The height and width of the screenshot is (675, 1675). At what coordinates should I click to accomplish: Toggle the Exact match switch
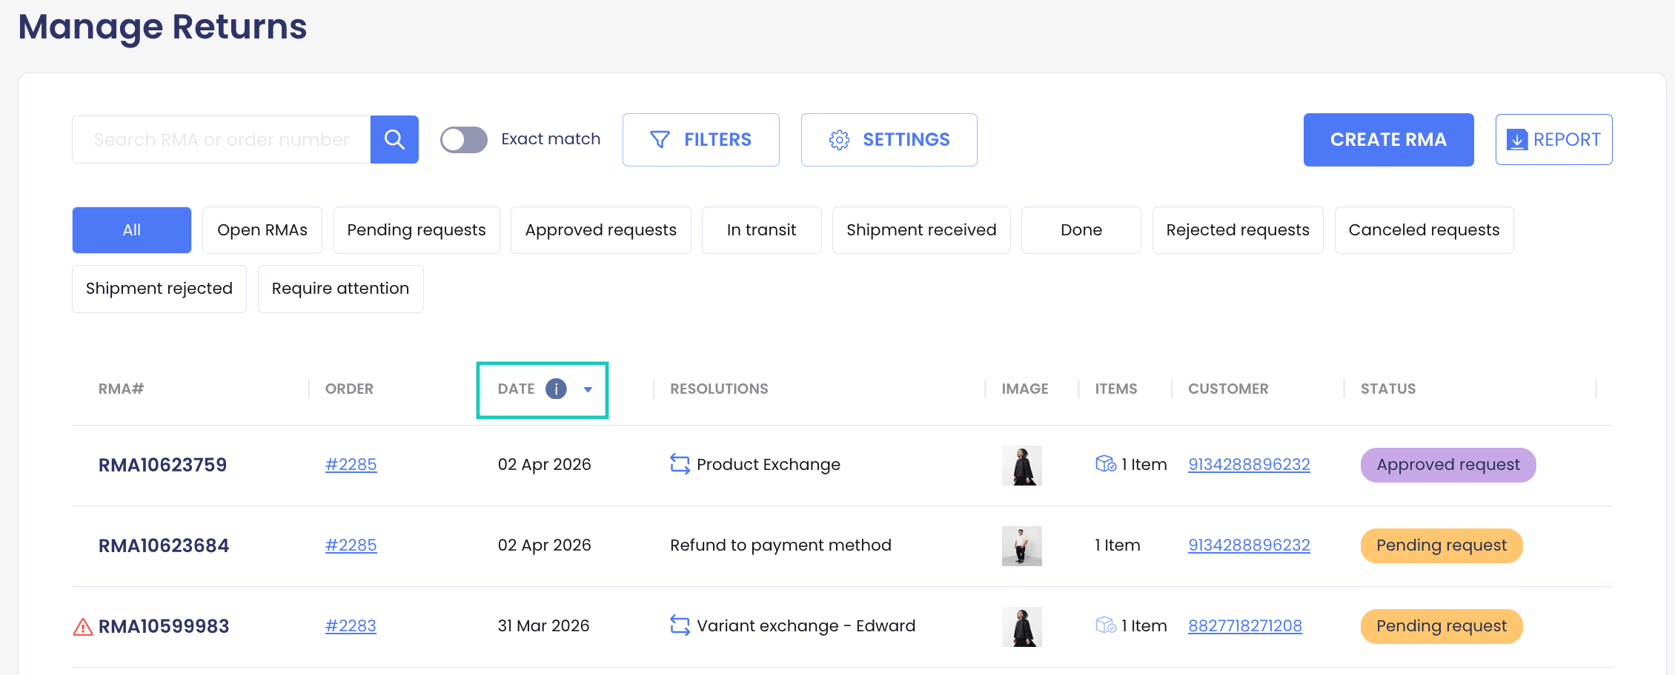[464, 139]
